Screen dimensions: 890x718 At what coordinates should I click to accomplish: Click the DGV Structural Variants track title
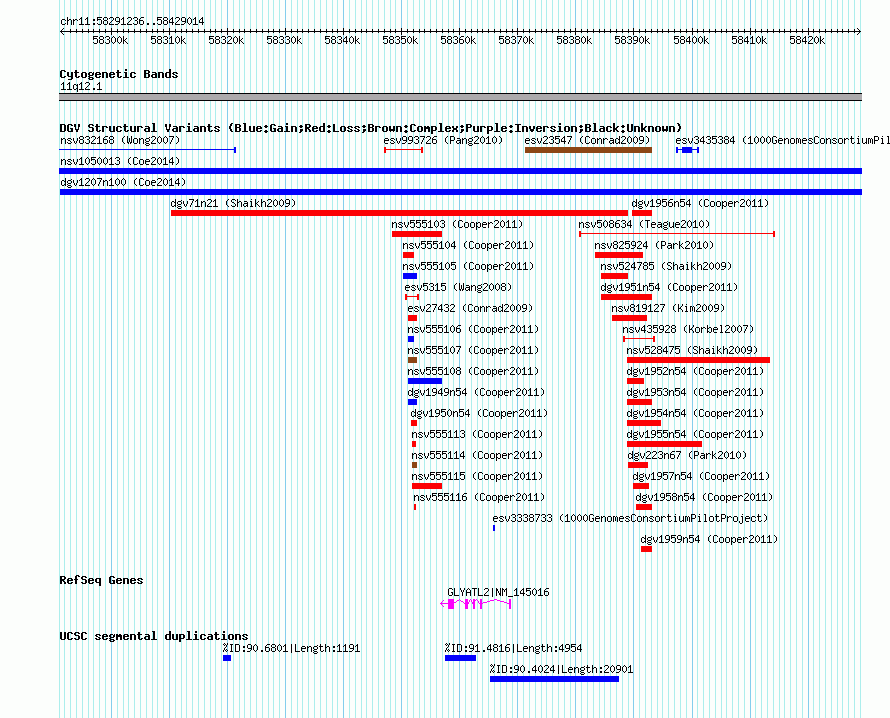pyautogui.click(x=371, y=128)
